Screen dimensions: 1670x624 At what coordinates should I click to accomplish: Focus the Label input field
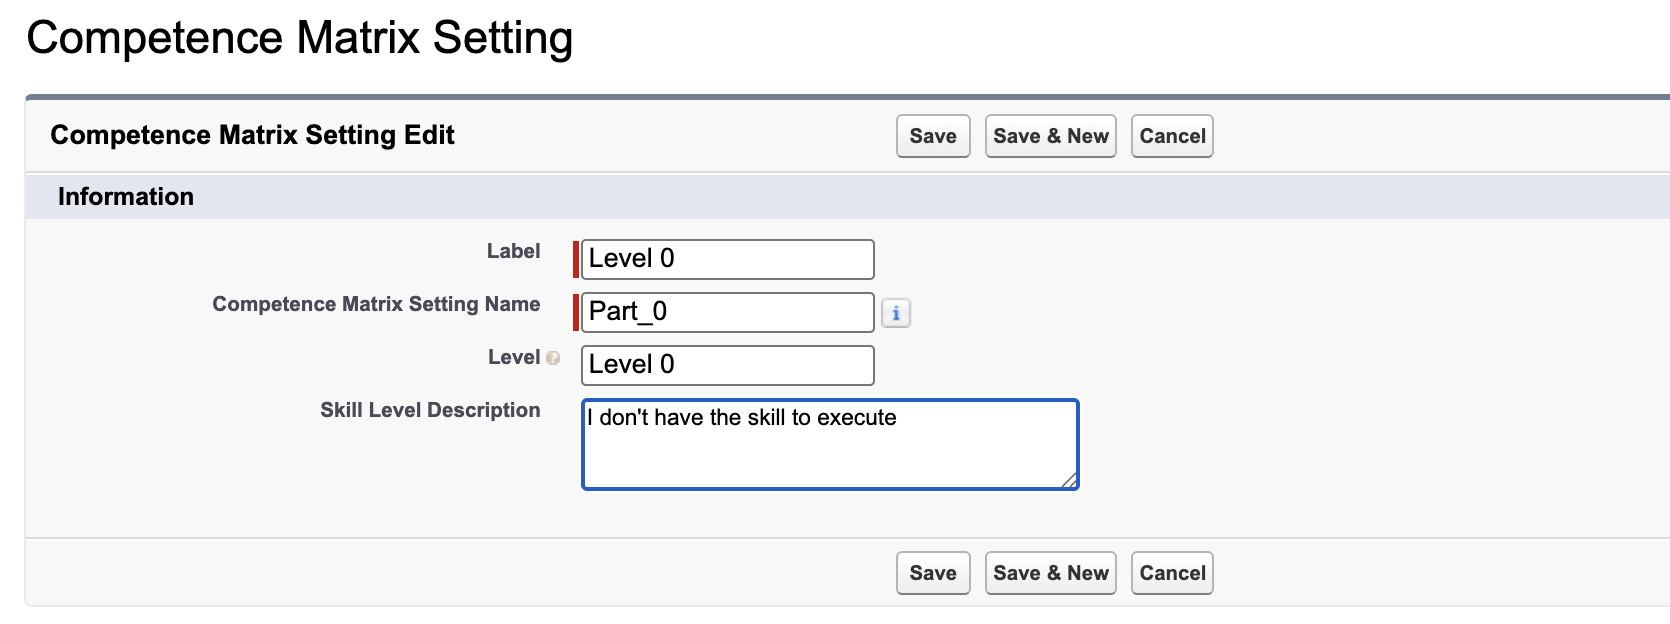point(727,259)
